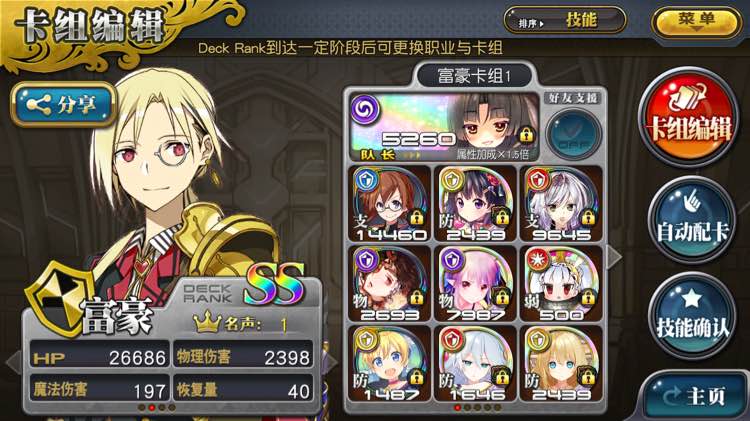Image resolution: width=750 pixels, height=421 pixels.
Task: Expand the 菜单 menu dropdown
Action: click(x=696, y=21)
